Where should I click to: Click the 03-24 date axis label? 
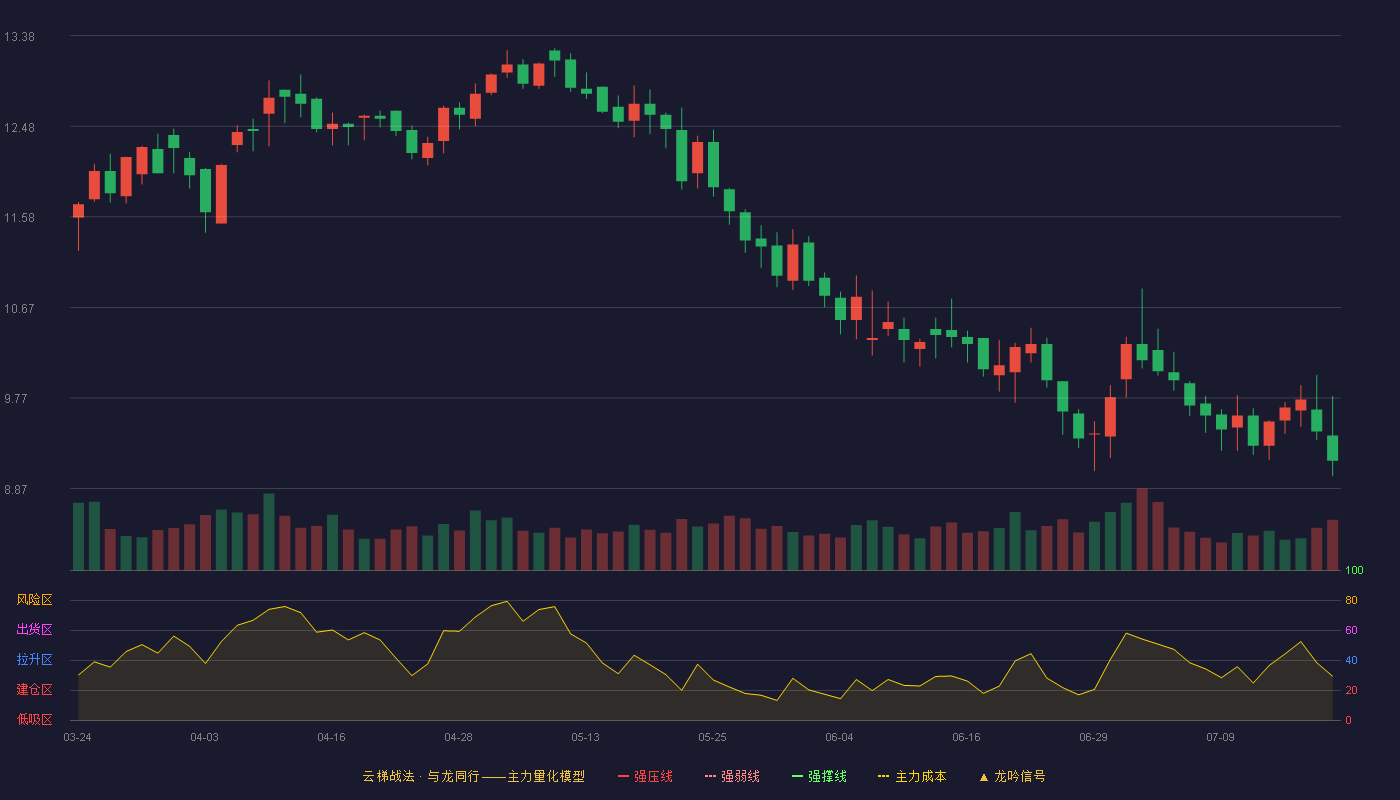(x=77, y=737)
